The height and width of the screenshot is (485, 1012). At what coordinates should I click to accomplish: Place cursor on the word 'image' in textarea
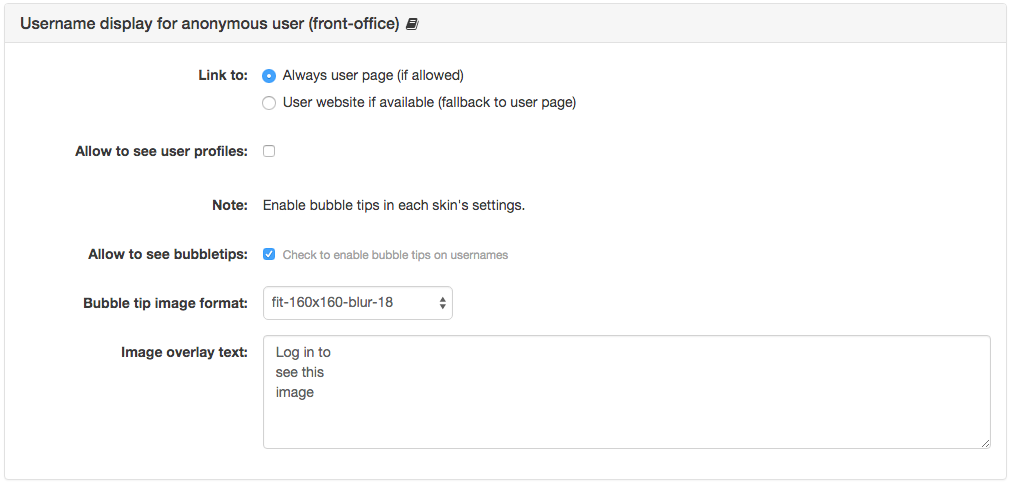[294, 392]
